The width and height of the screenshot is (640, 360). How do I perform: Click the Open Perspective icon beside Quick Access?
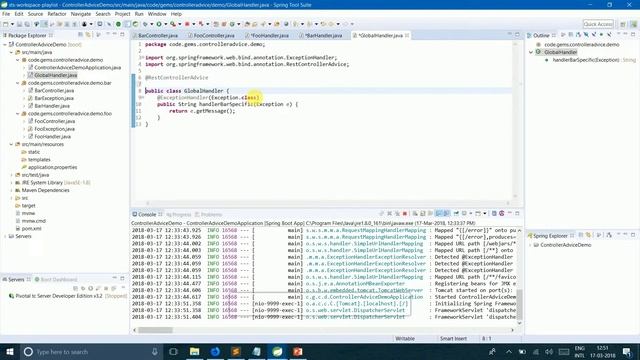pos(623,24)
